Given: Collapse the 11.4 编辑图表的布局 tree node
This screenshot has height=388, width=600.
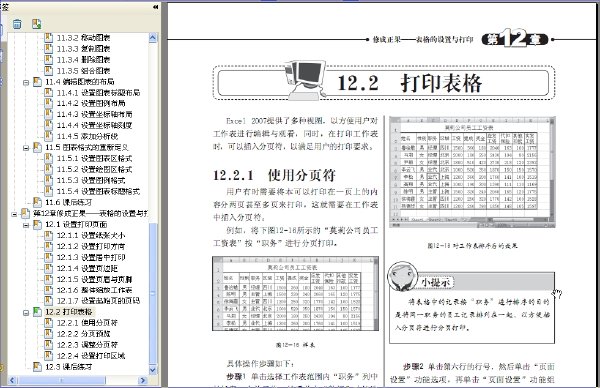Looking at the screenshot, I should (26, 82).
